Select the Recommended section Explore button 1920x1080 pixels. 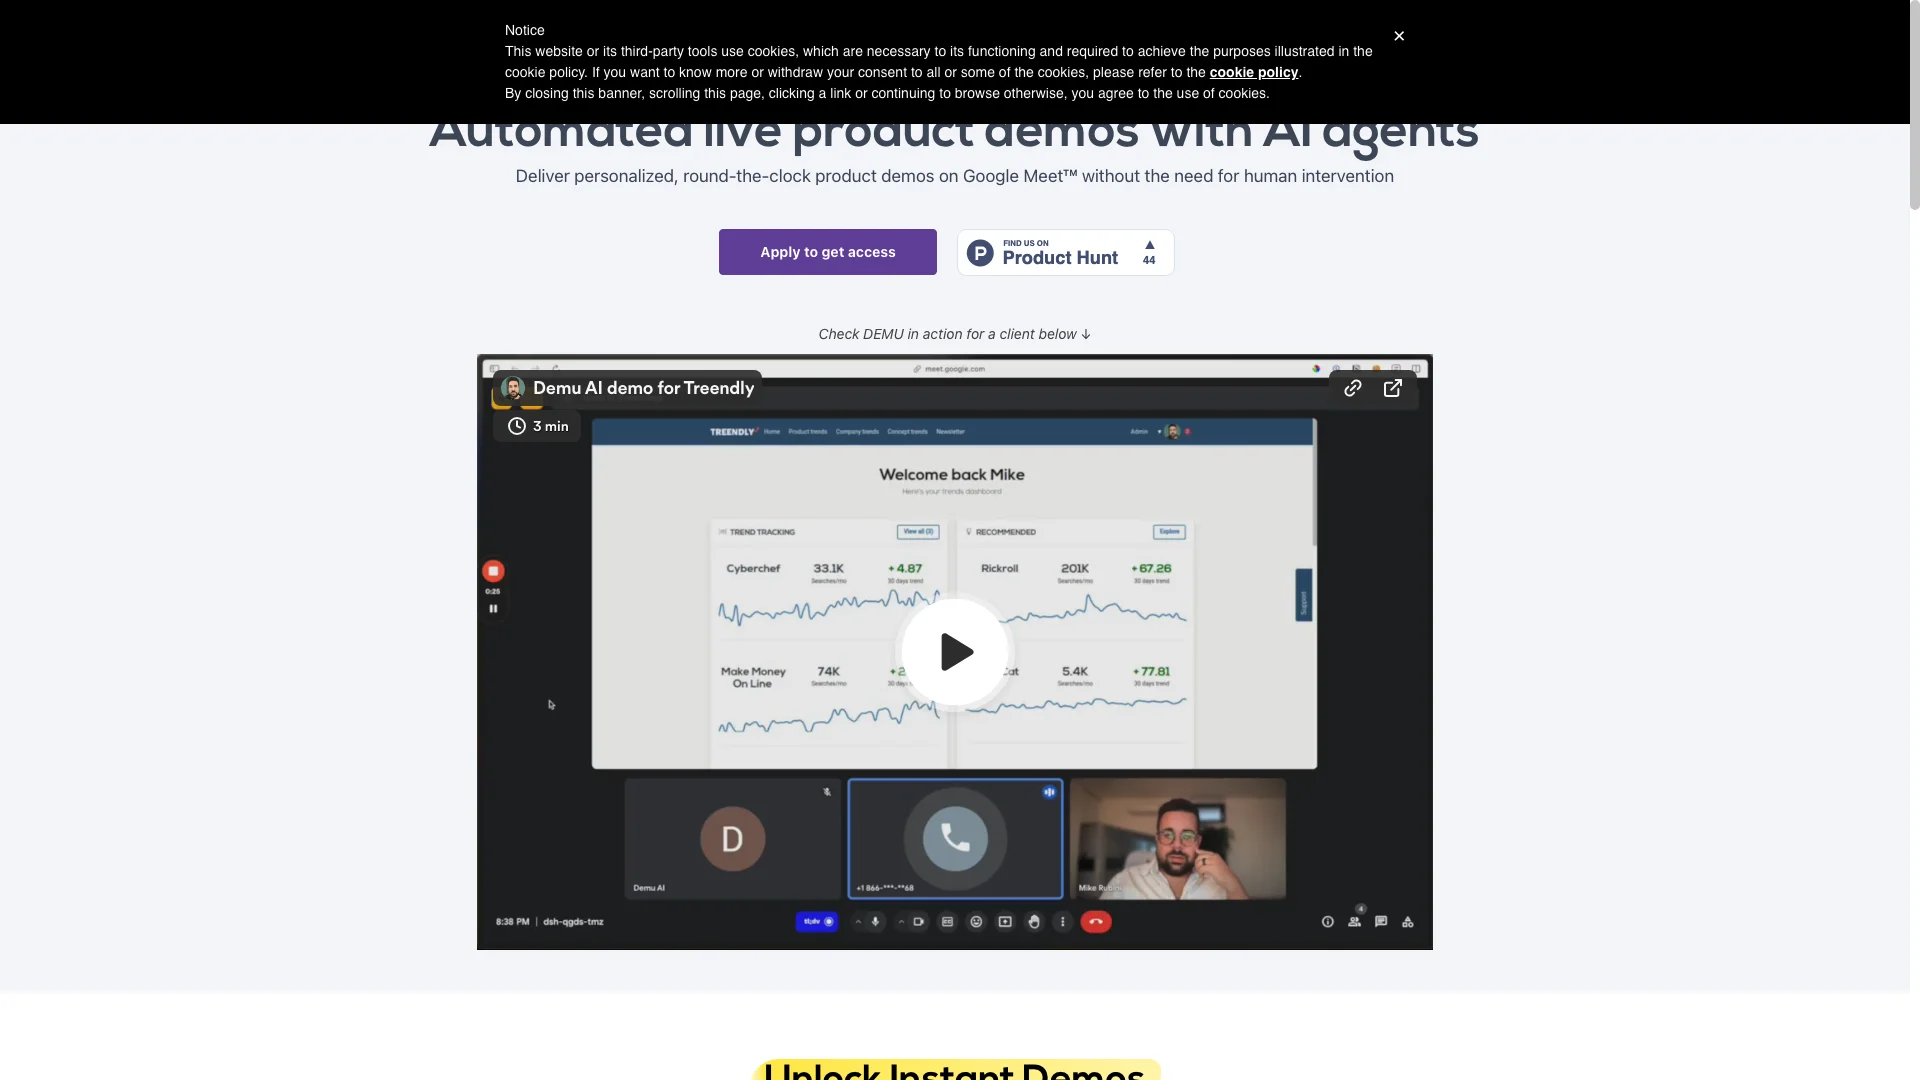(x=1168, y=529)
